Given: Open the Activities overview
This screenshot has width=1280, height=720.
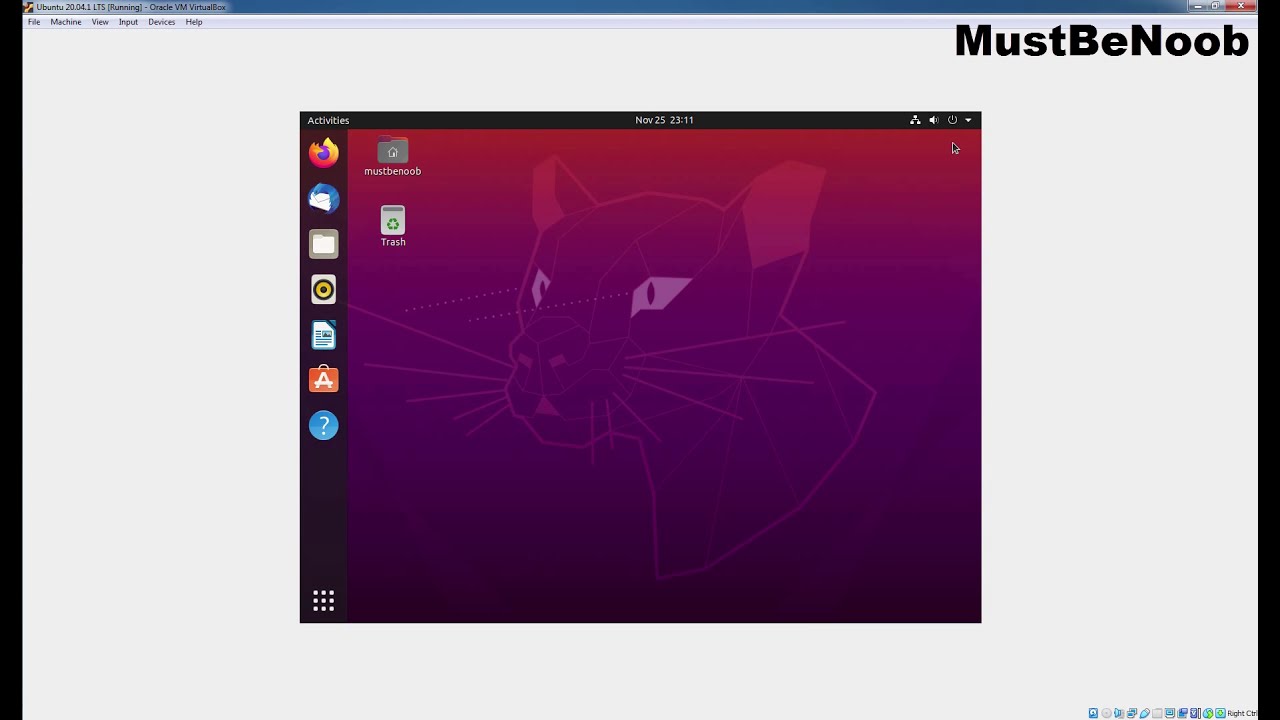Looking at the screenshot, I should (x=328, y=120).
